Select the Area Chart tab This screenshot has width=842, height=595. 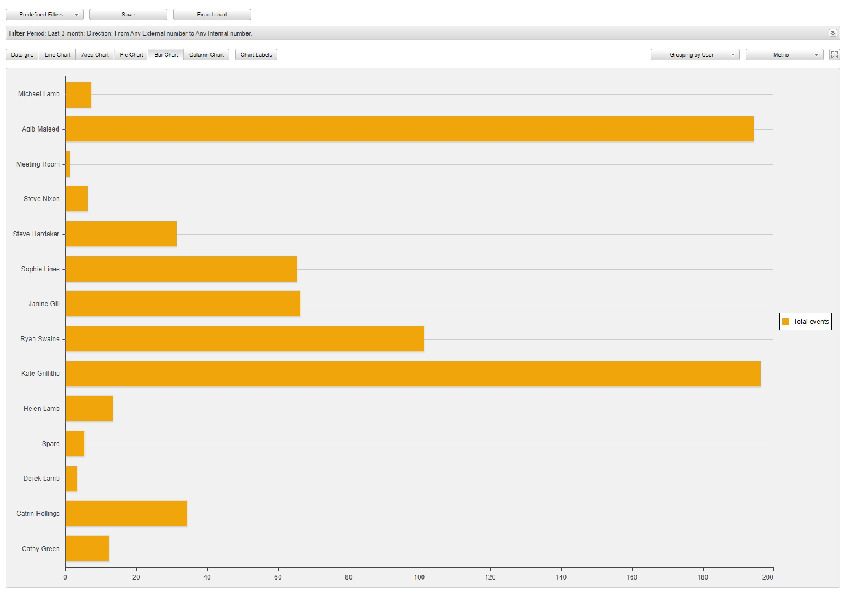[95, 54]
